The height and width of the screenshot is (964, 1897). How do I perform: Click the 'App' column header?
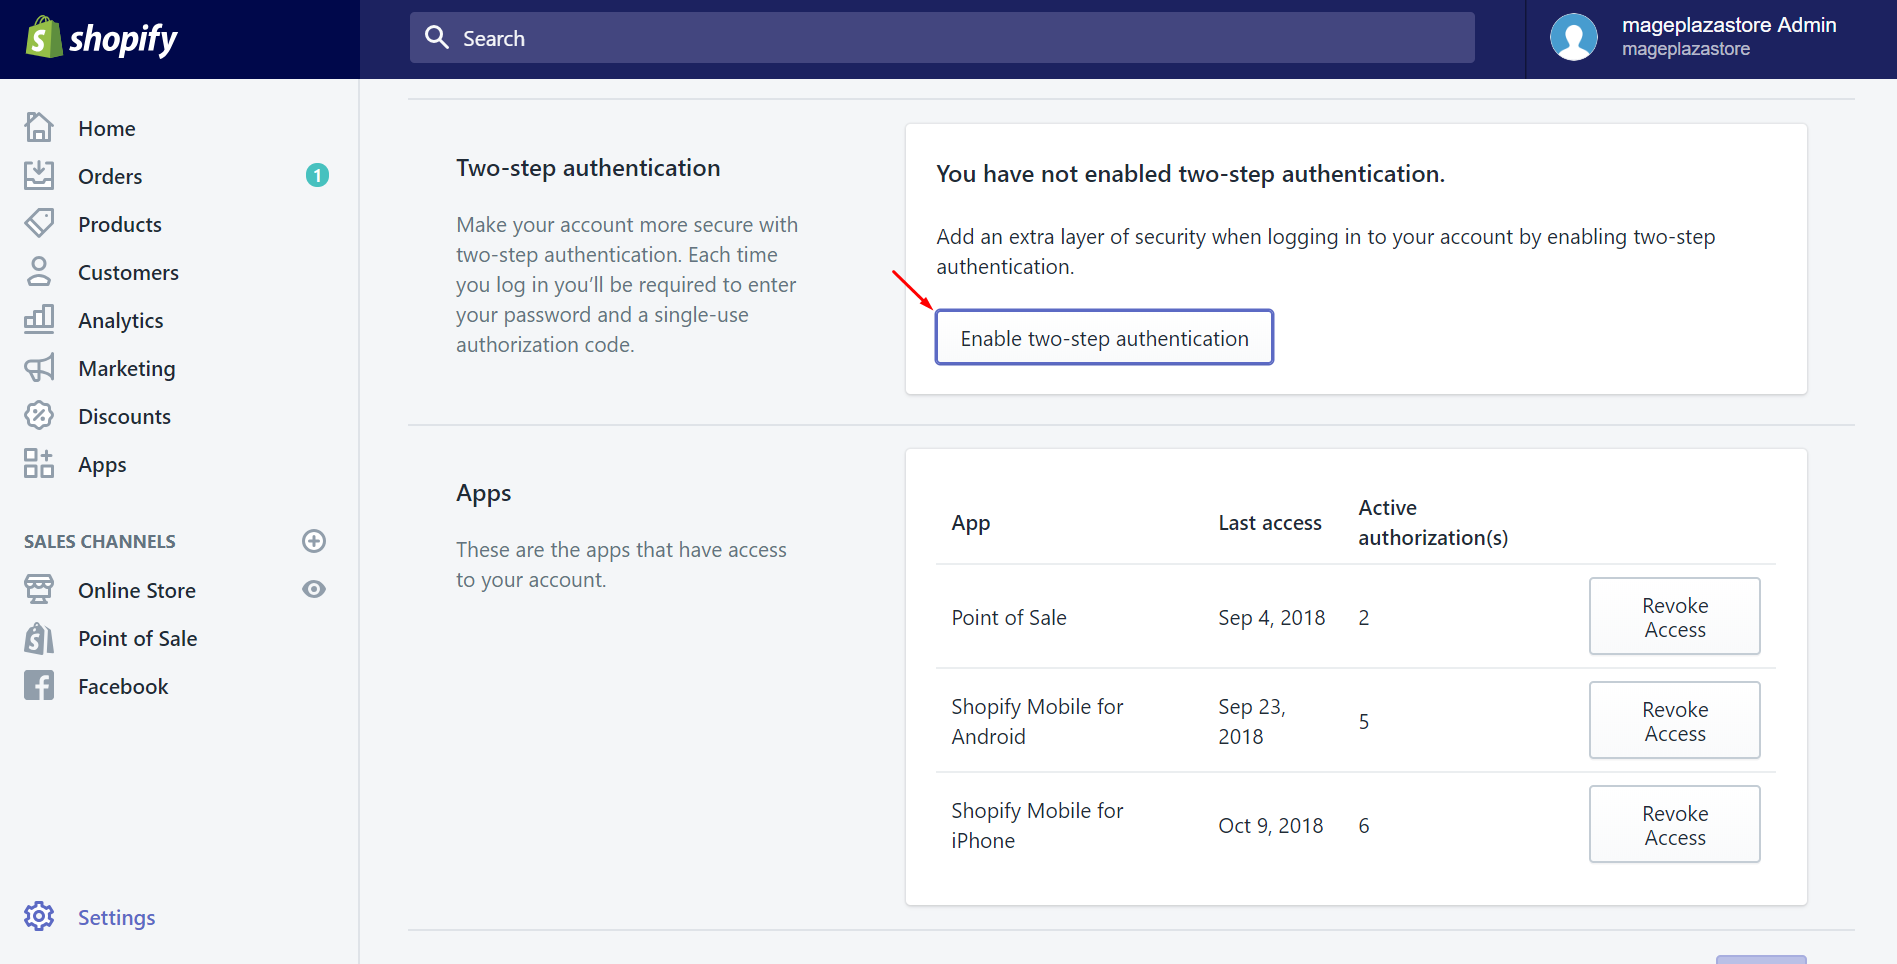[x=971, y=523]
